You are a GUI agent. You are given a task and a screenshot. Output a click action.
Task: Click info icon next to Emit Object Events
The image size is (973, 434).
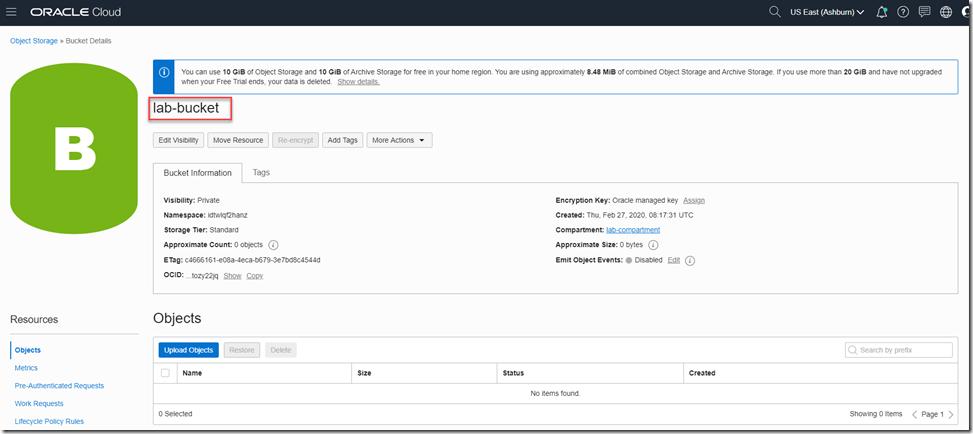(x=690, y=260)
